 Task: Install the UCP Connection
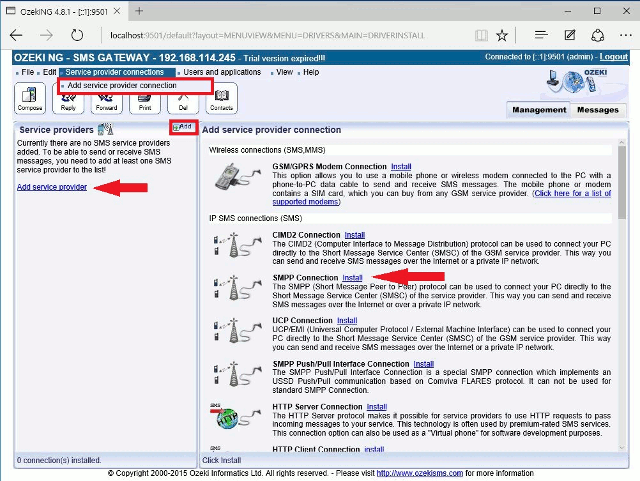click(x=347, y=321)
